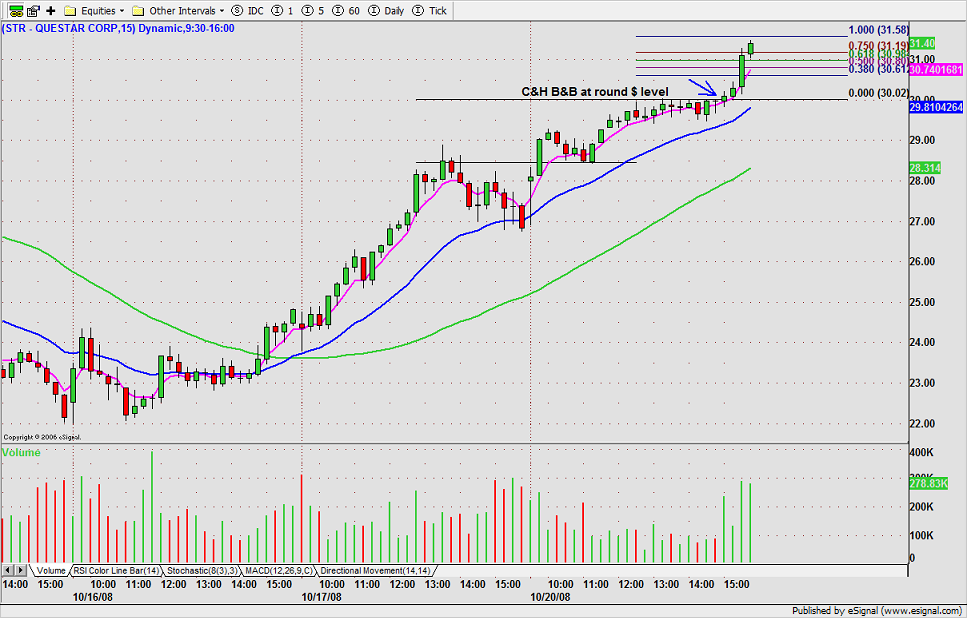Click the 10/16/08 date label
The width and height of the screenshot is (967, 618).
(93, 597)
